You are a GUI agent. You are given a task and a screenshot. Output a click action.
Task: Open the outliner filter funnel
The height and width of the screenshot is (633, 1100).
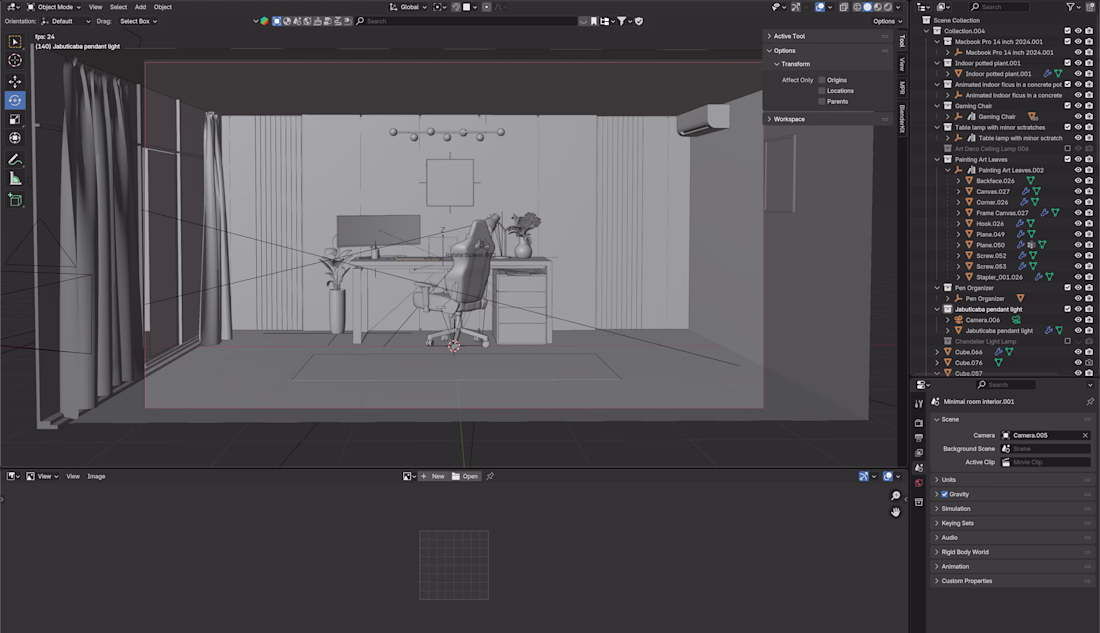click(x=1071, y=7)
